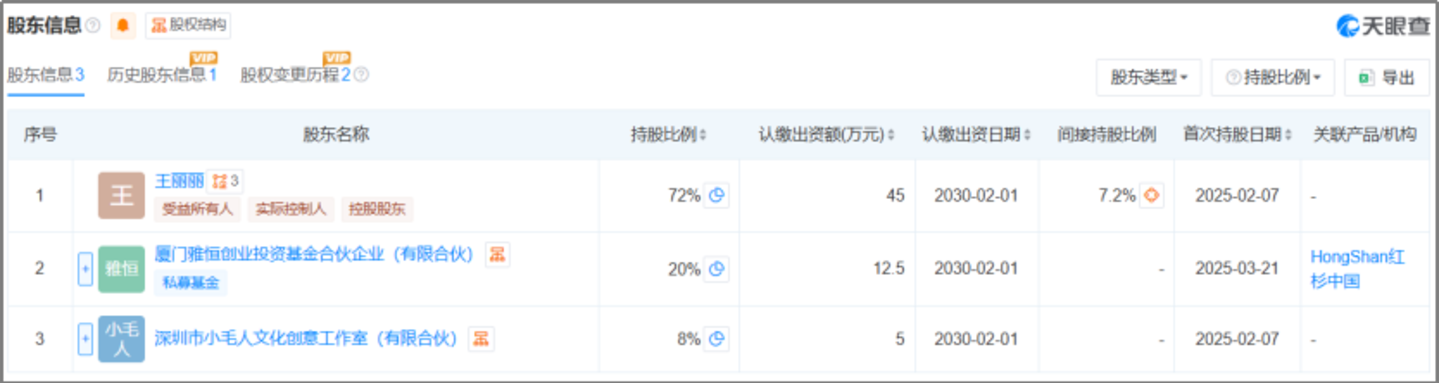The image size is (1439, 383).
Task: Open pie chart icon beside 8%
Action: pyautogui.click(x=716, y=339)
